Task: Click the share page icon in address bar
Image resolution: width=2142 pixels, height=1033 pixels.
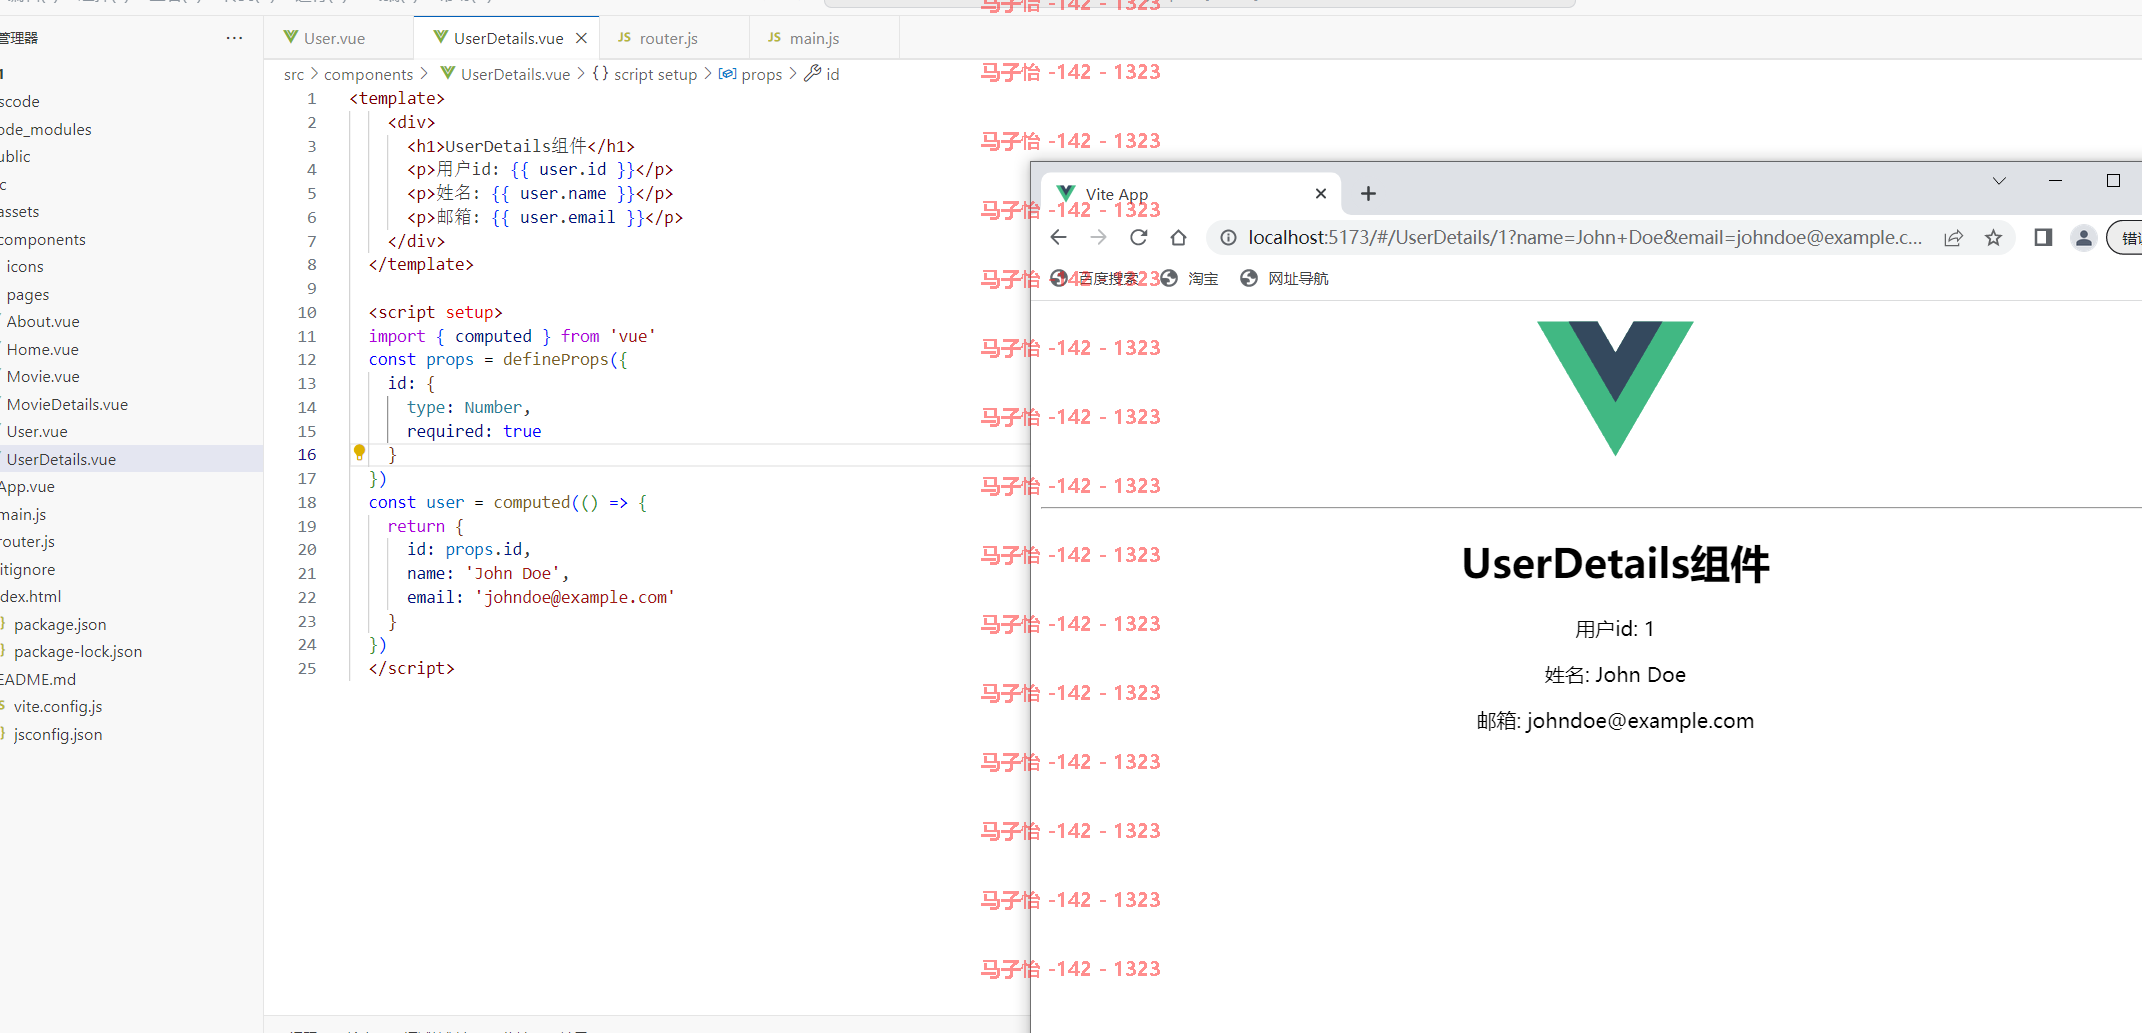Action: [x=1953, y=237]
